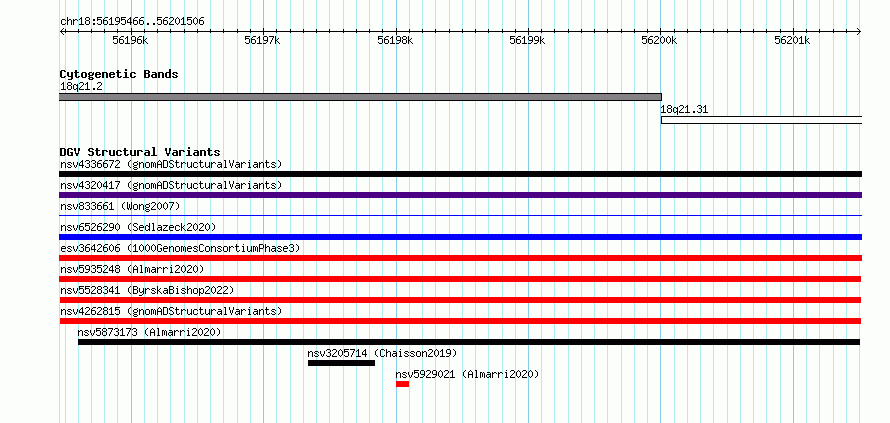Open variant nsv3205714 (Chaisson2019) label

point(382,354)
